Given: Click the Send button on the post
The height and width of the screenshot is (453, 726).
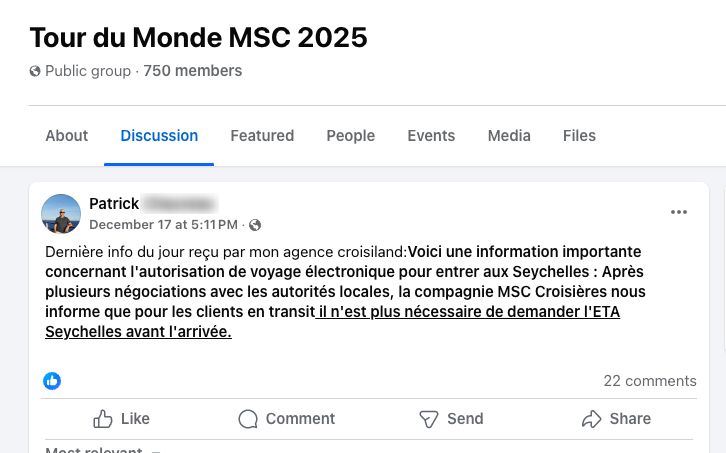Looking at the screenshot, I should pyautogui.click(x=451, y=419).
